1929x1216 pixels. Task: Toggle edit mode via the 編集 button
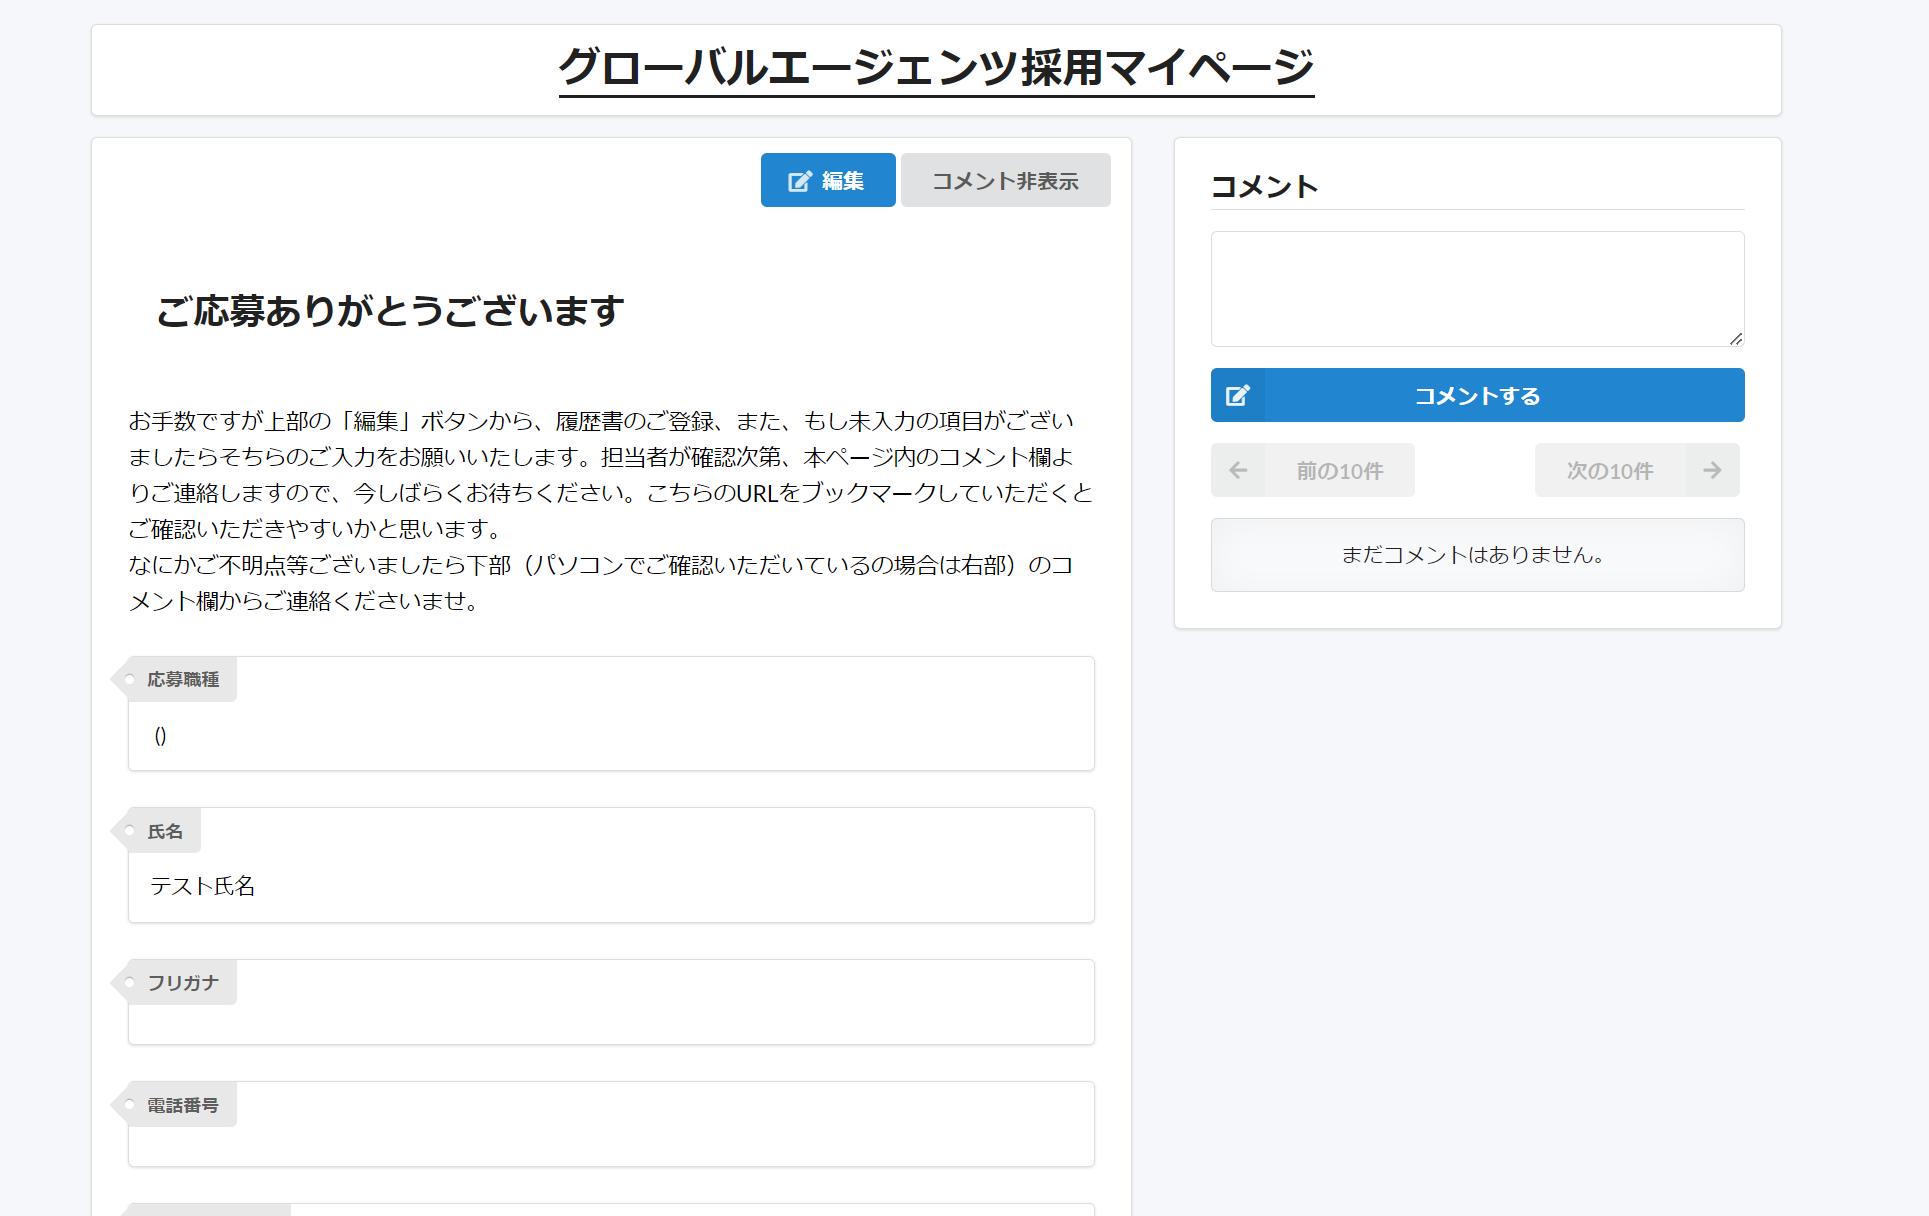(828, 180)
